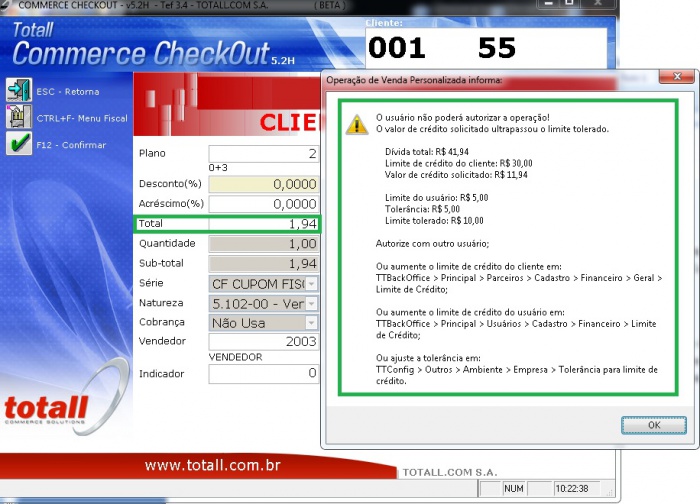
Task: Click 'O usuário não poderá autorizar a operação!' text
Action: point(462,118)
